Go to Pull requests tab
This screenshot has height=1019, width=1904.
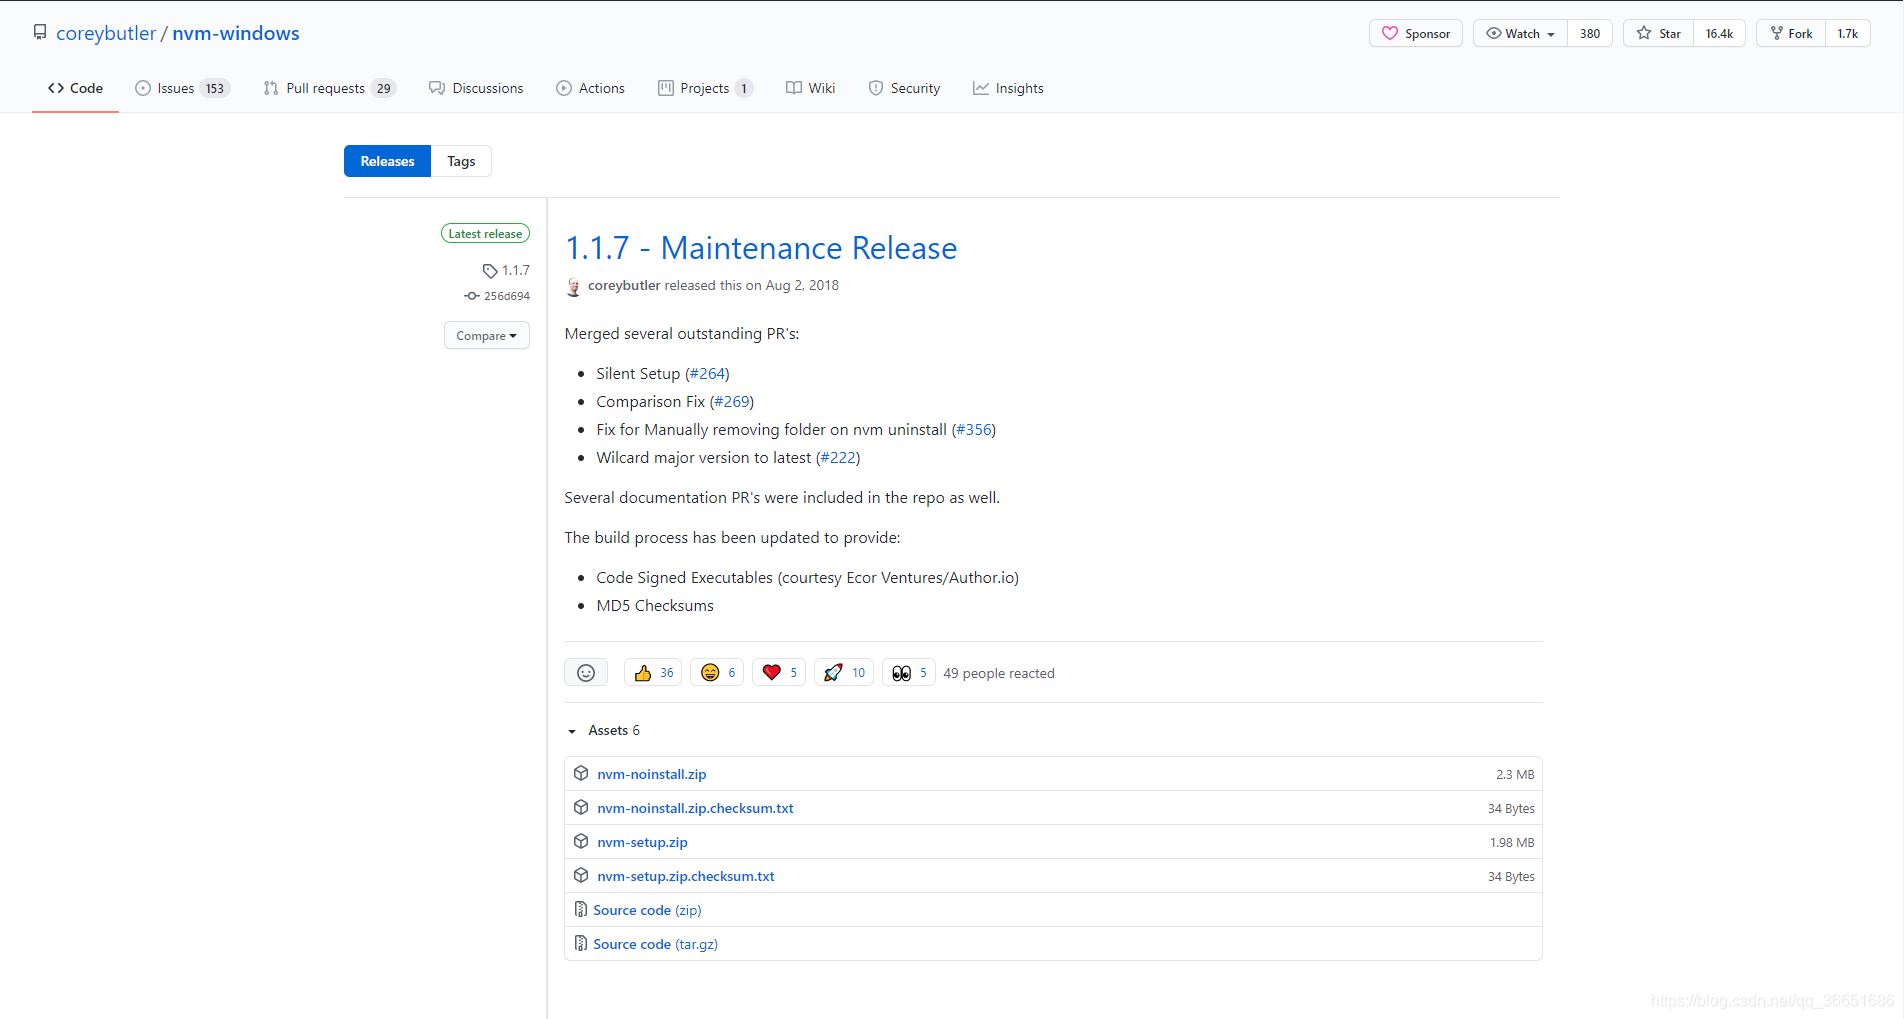point(330,88)
